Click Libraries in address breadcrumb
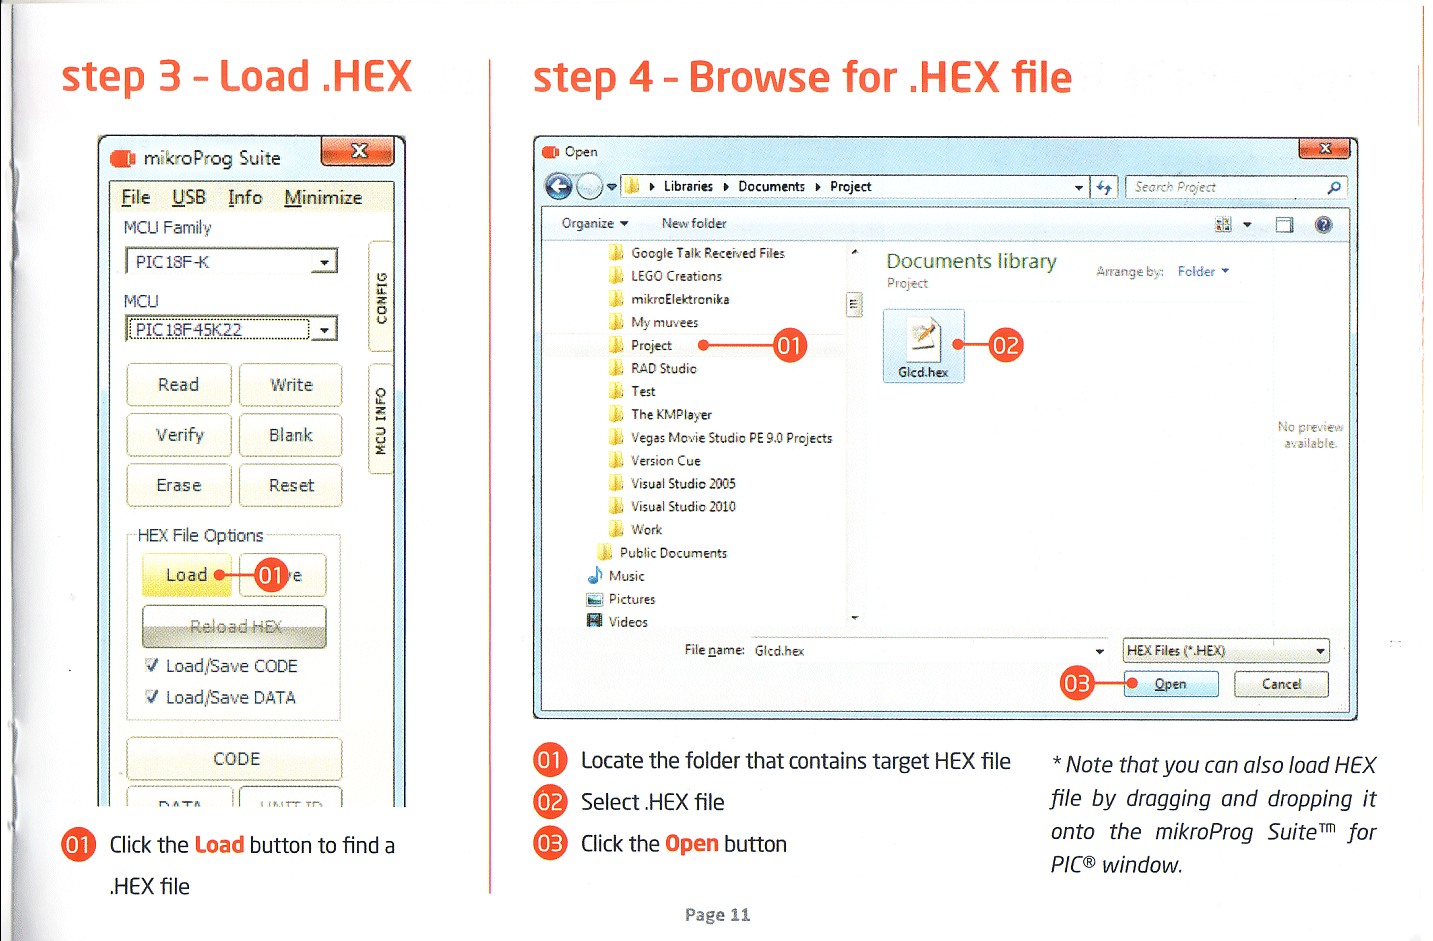Viewport: 1433px width, 941px height. point(688,186)
